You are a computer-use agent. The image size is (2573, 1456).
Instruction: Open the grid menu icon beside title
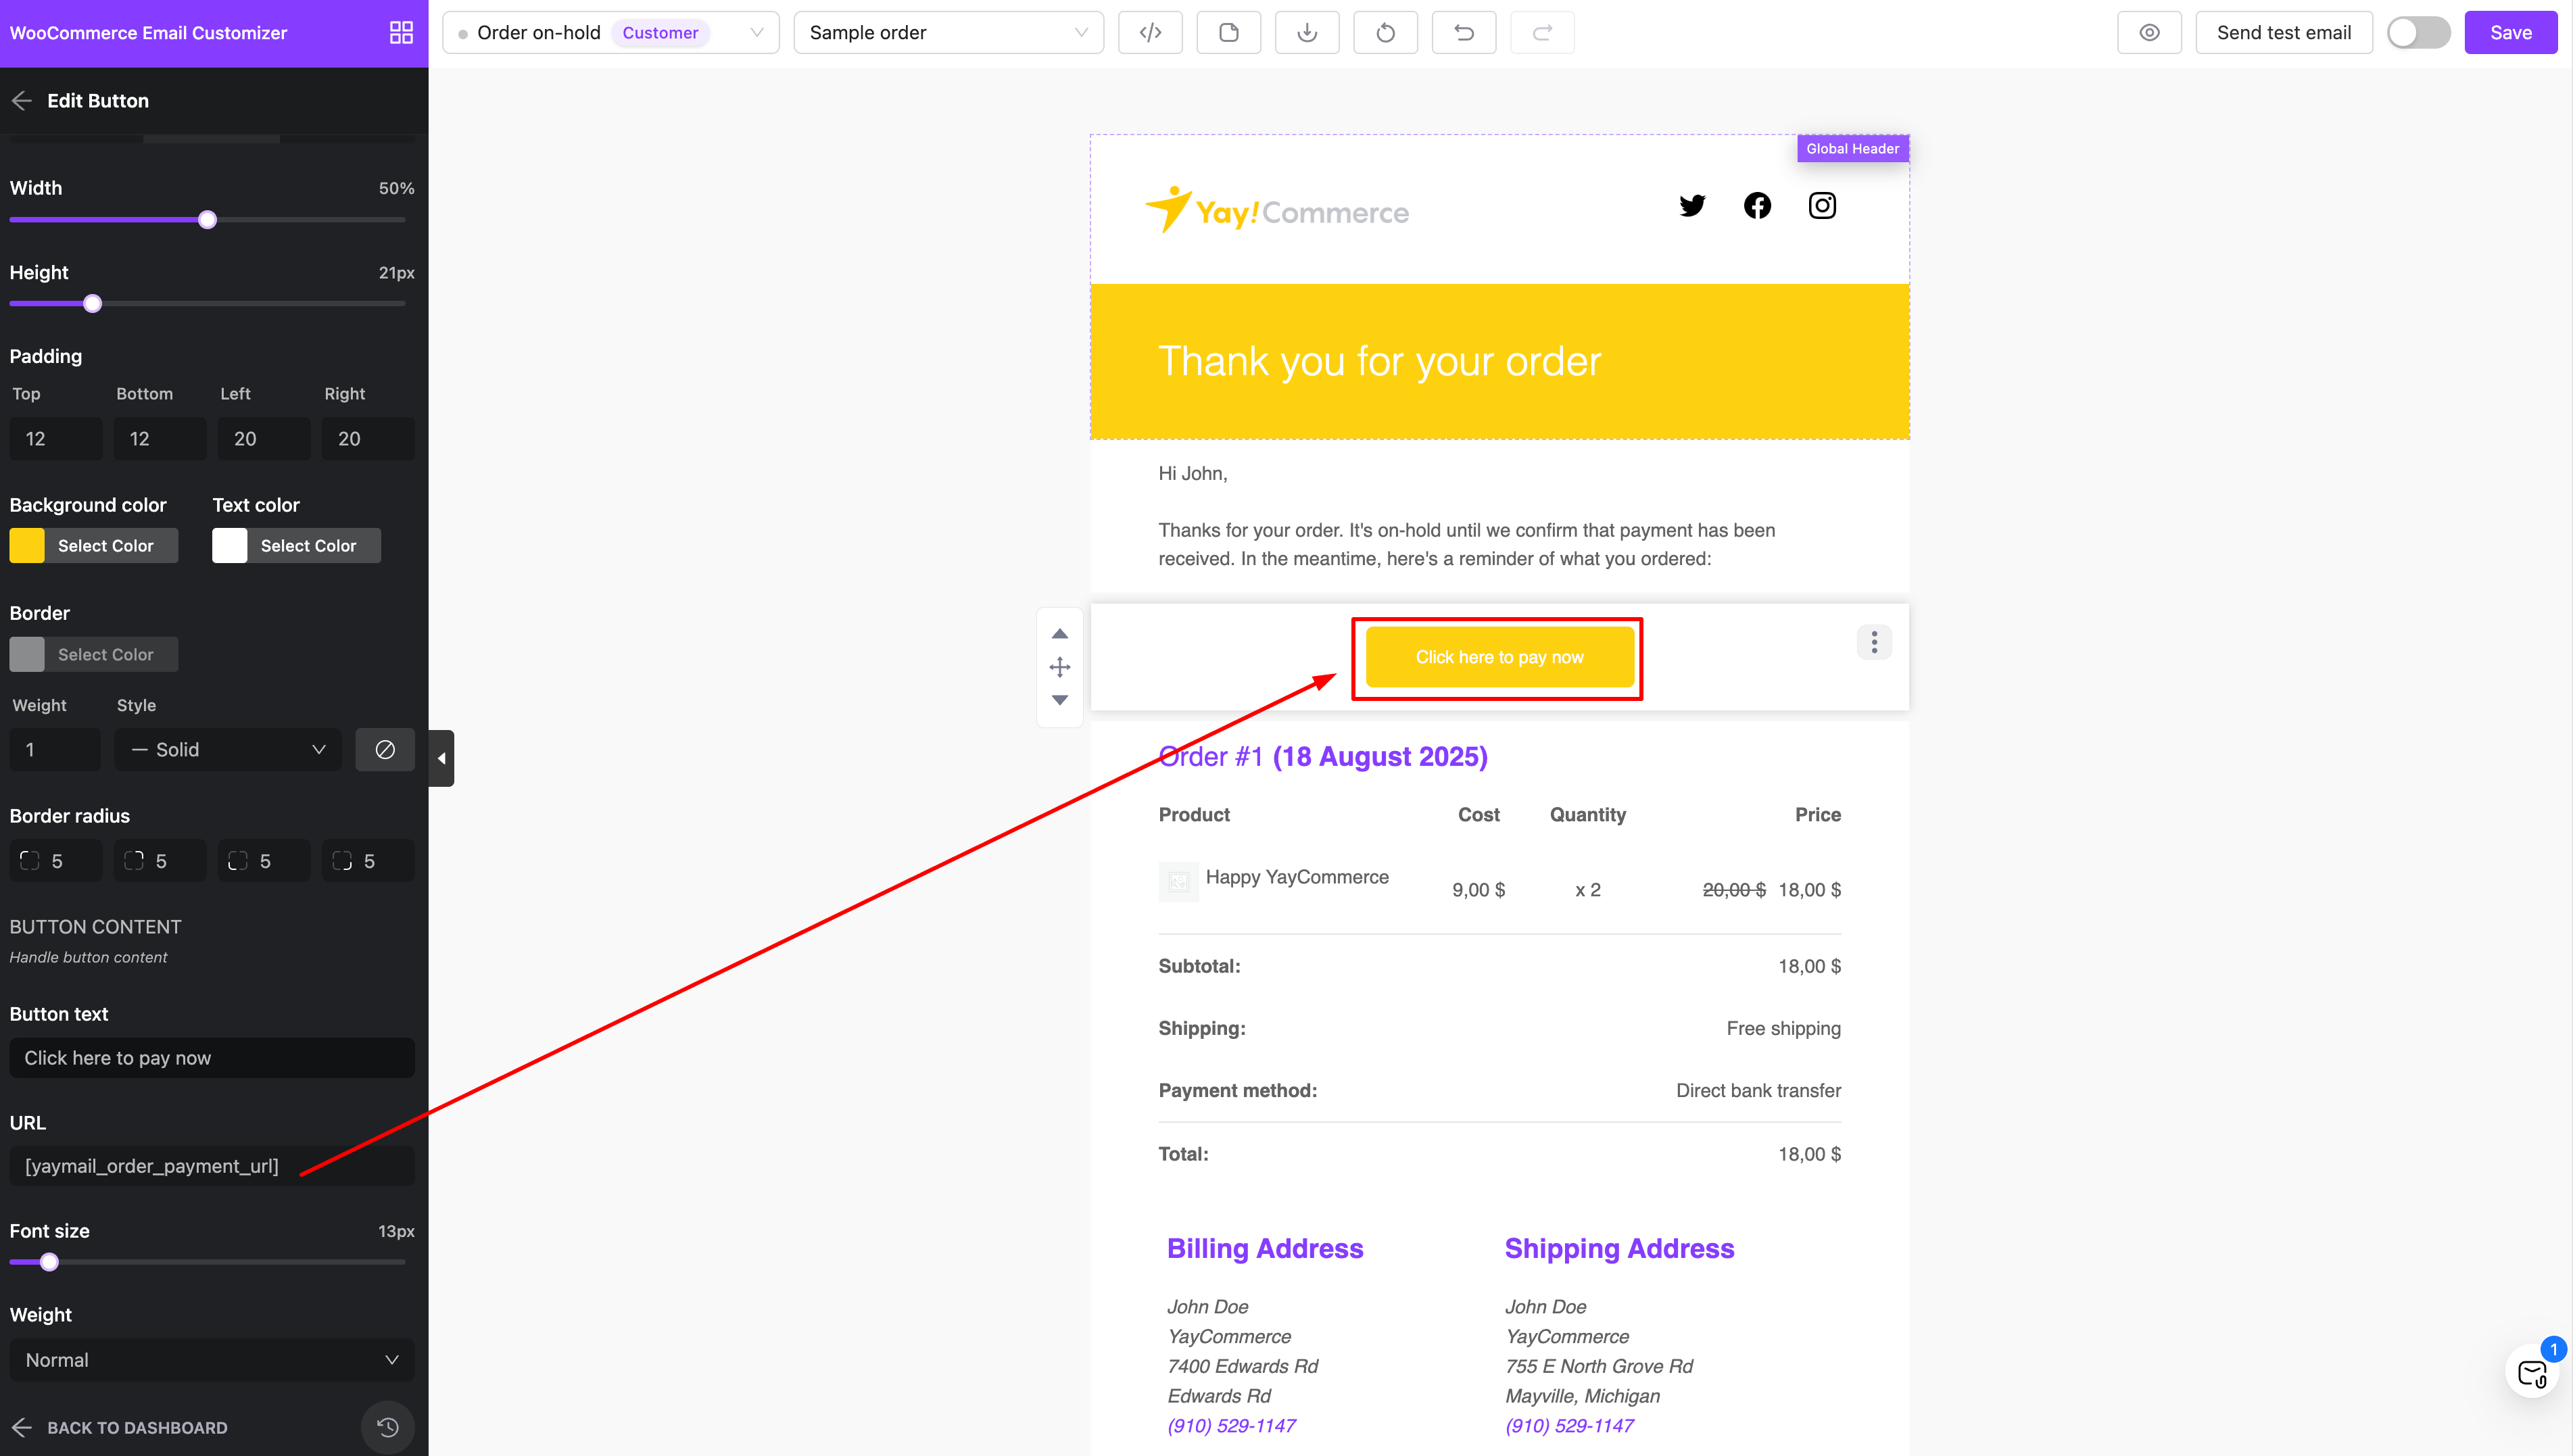401,33
